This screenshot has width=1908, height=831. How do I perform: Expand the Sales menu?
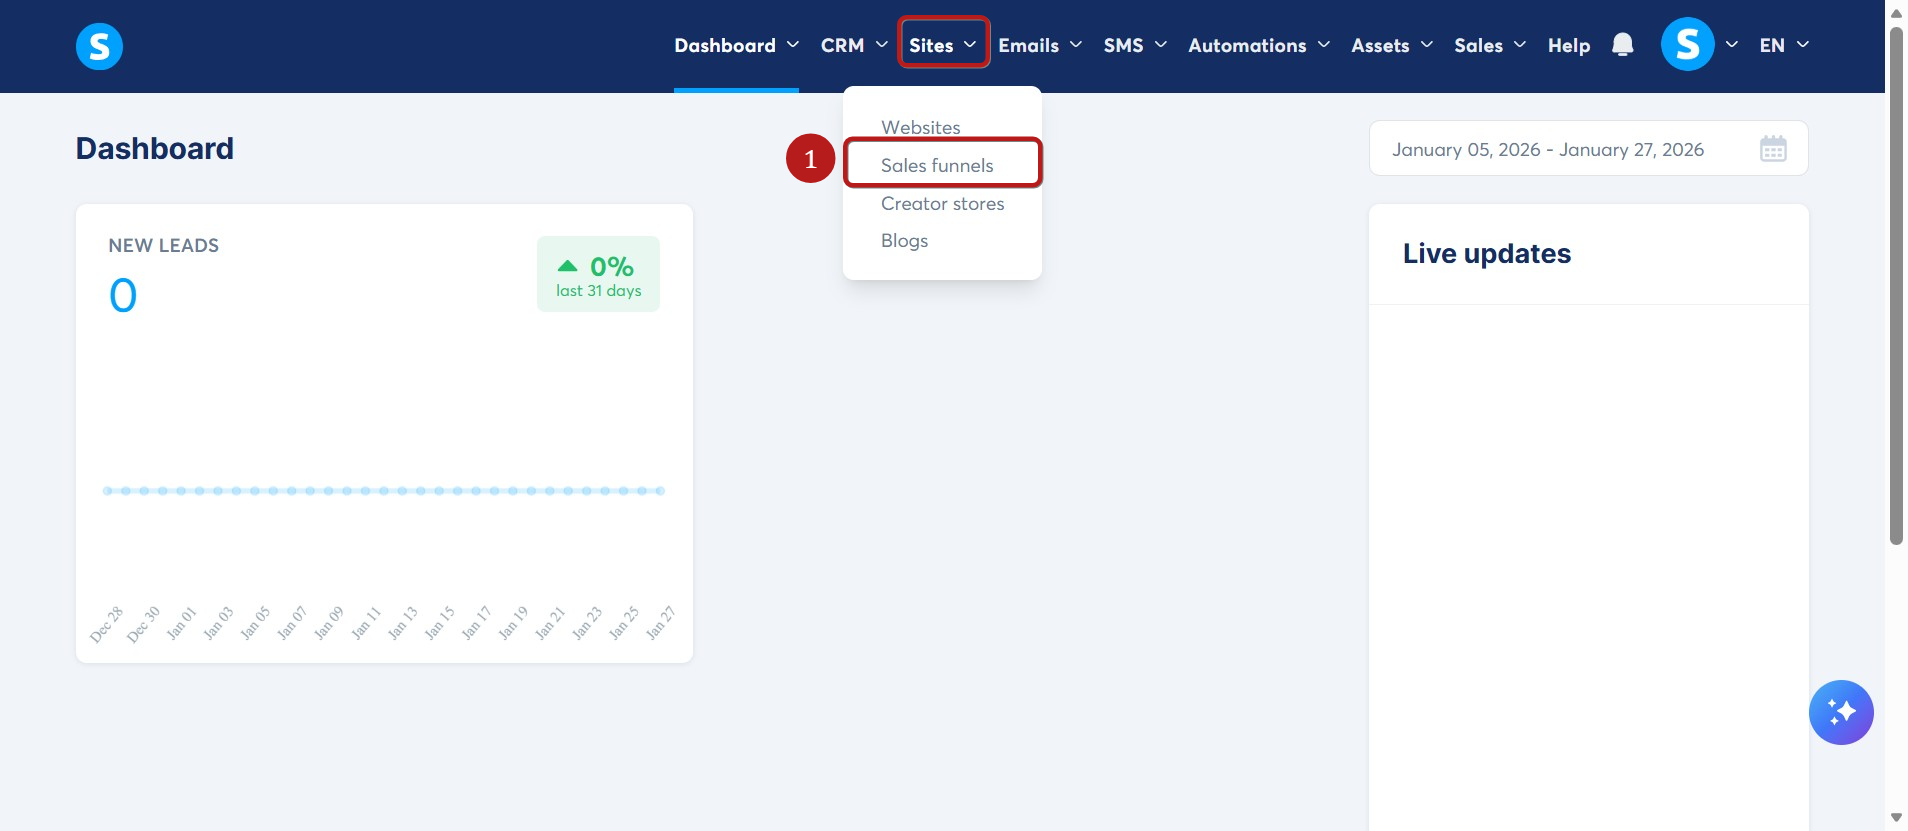pos(1490,45)
